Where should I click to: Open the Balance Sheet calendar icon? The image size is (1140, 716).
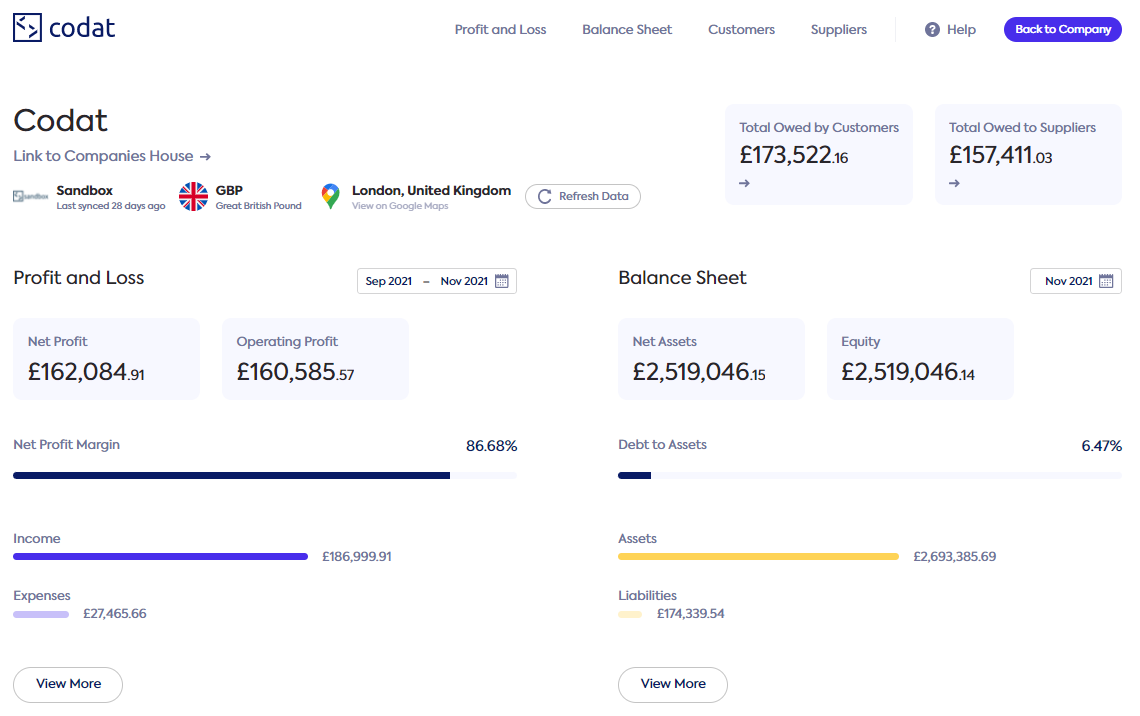point(1106,281)
